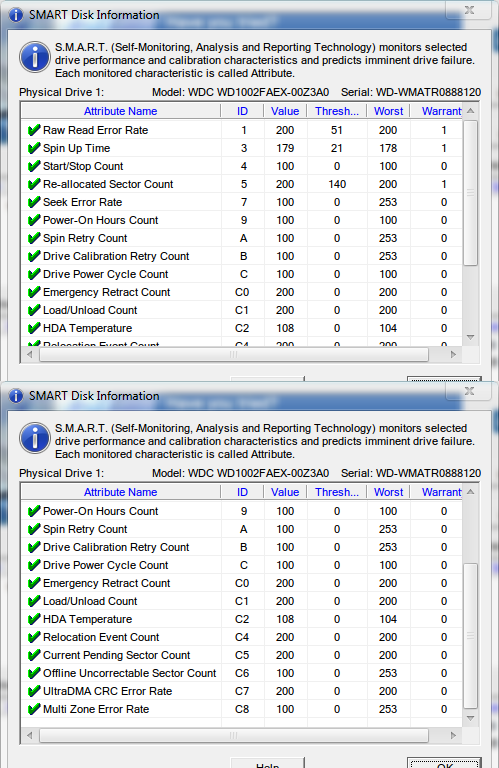Click the check icon beside Offline Uncorrectable Sector Count
Viewport: 499px width, 768px height.
click(34, 673)
